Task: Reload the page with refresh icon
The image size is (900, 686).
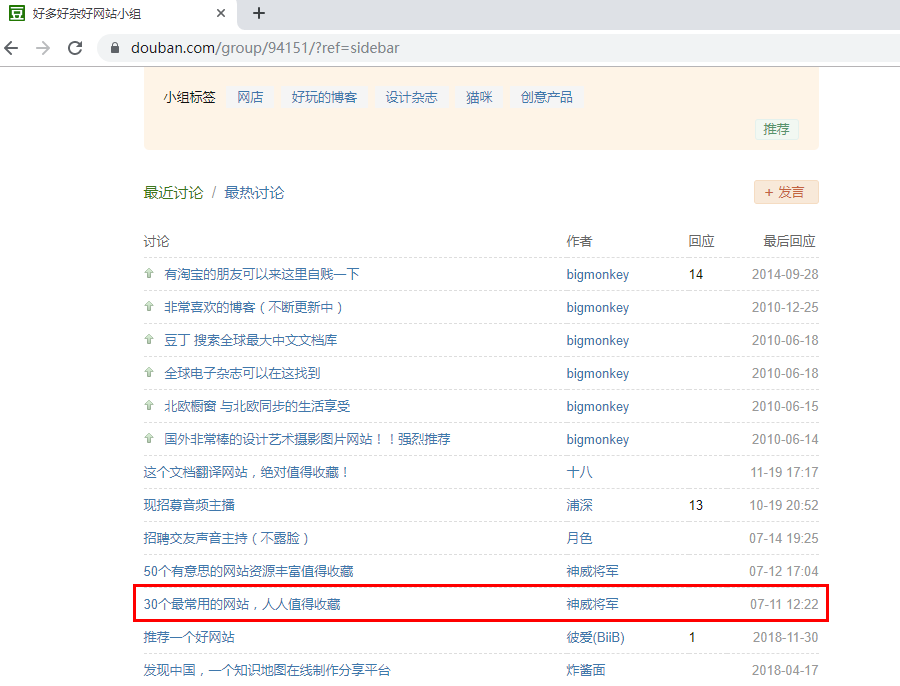Action: [75, 48]
